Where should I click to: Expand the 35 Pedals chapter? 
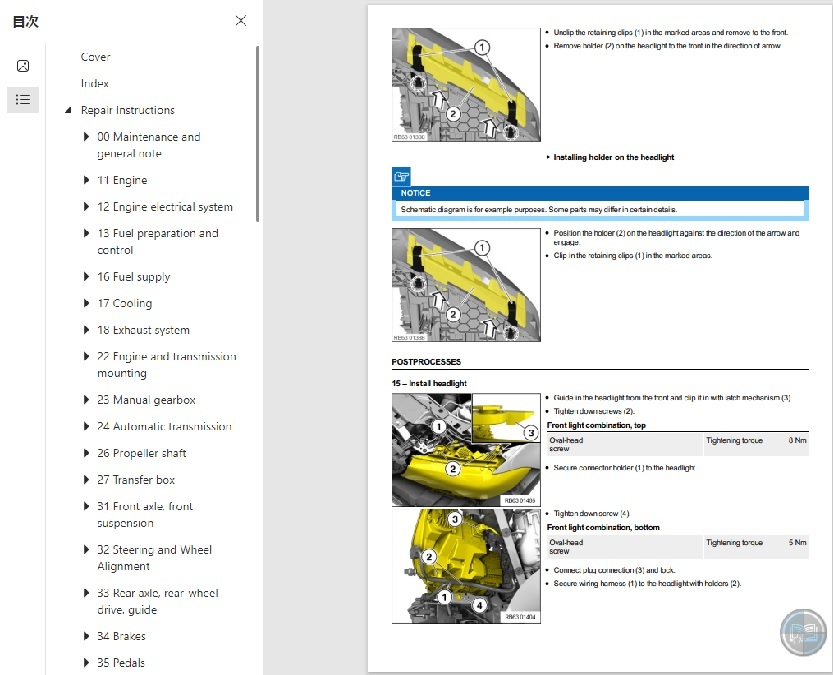pyautogui.click(x=85, y=662)
